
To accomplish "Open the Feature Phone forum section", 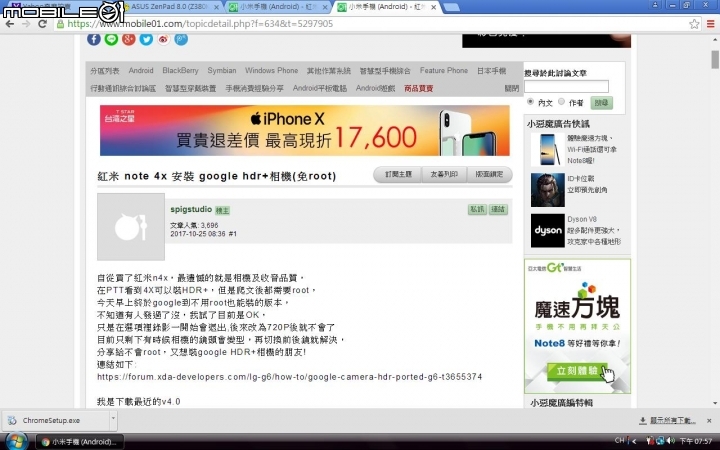I will [x=444, y=70].
